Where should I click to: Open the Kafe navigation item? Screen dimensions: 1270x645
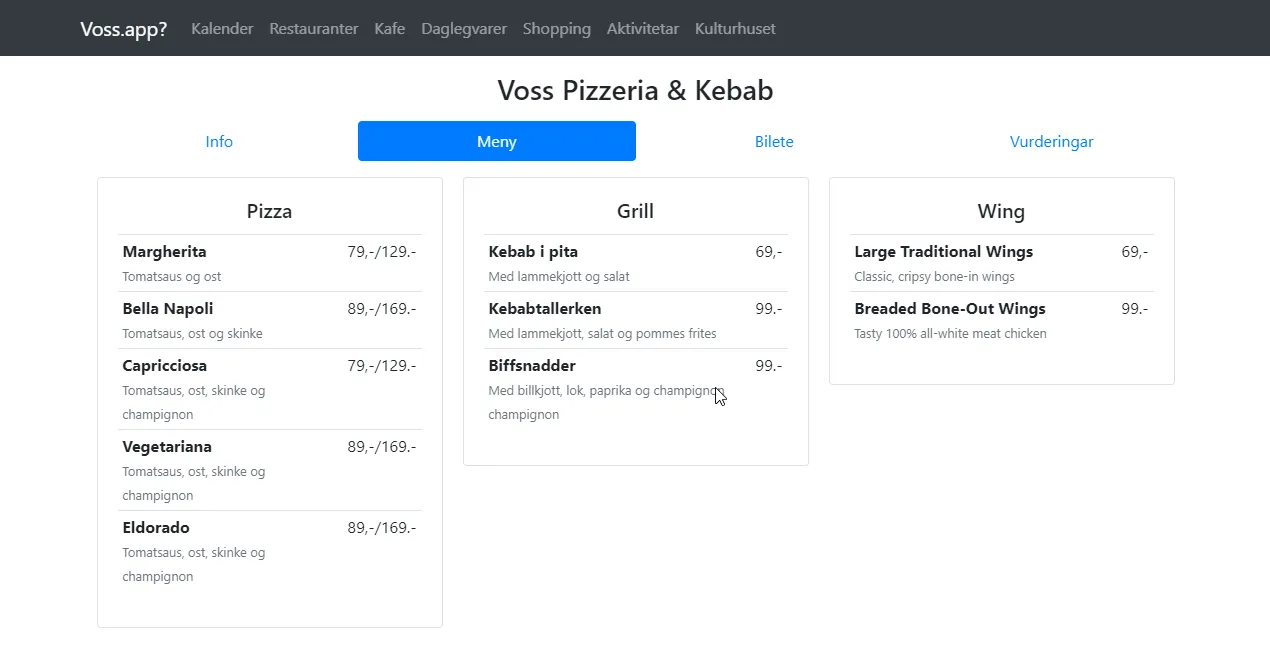[x=390, y=29]
